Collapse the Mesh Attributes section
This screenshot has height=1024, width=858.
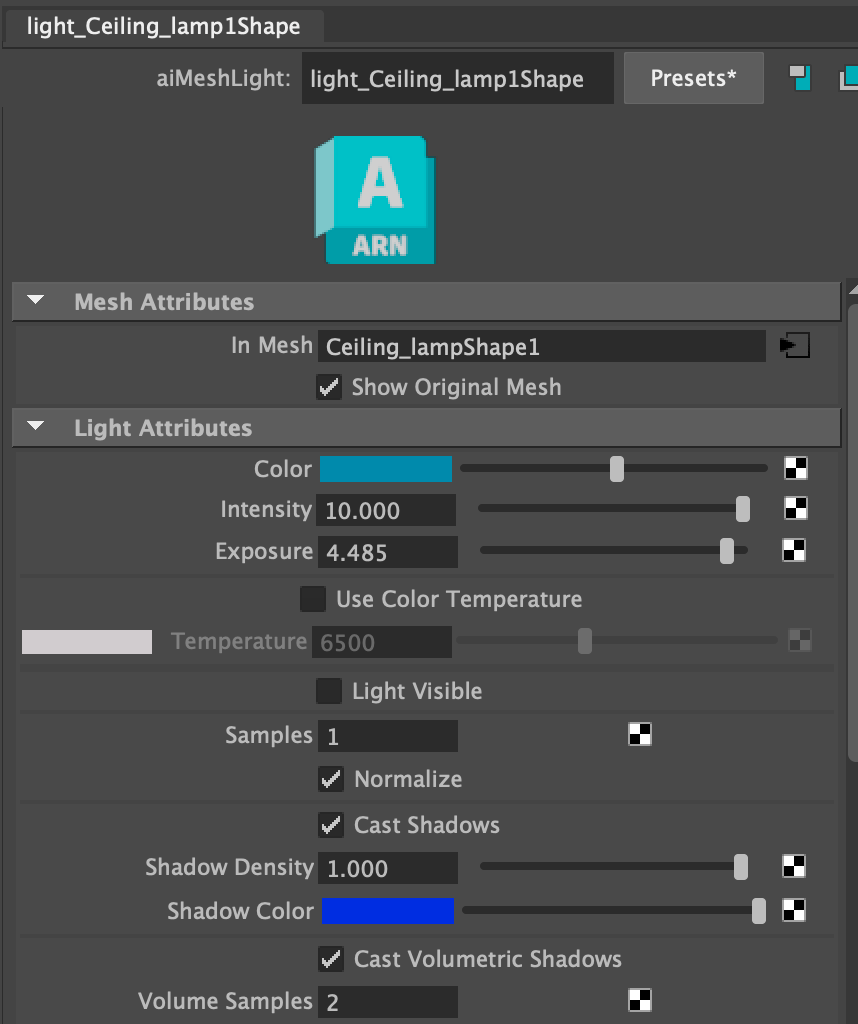[37, 301]
